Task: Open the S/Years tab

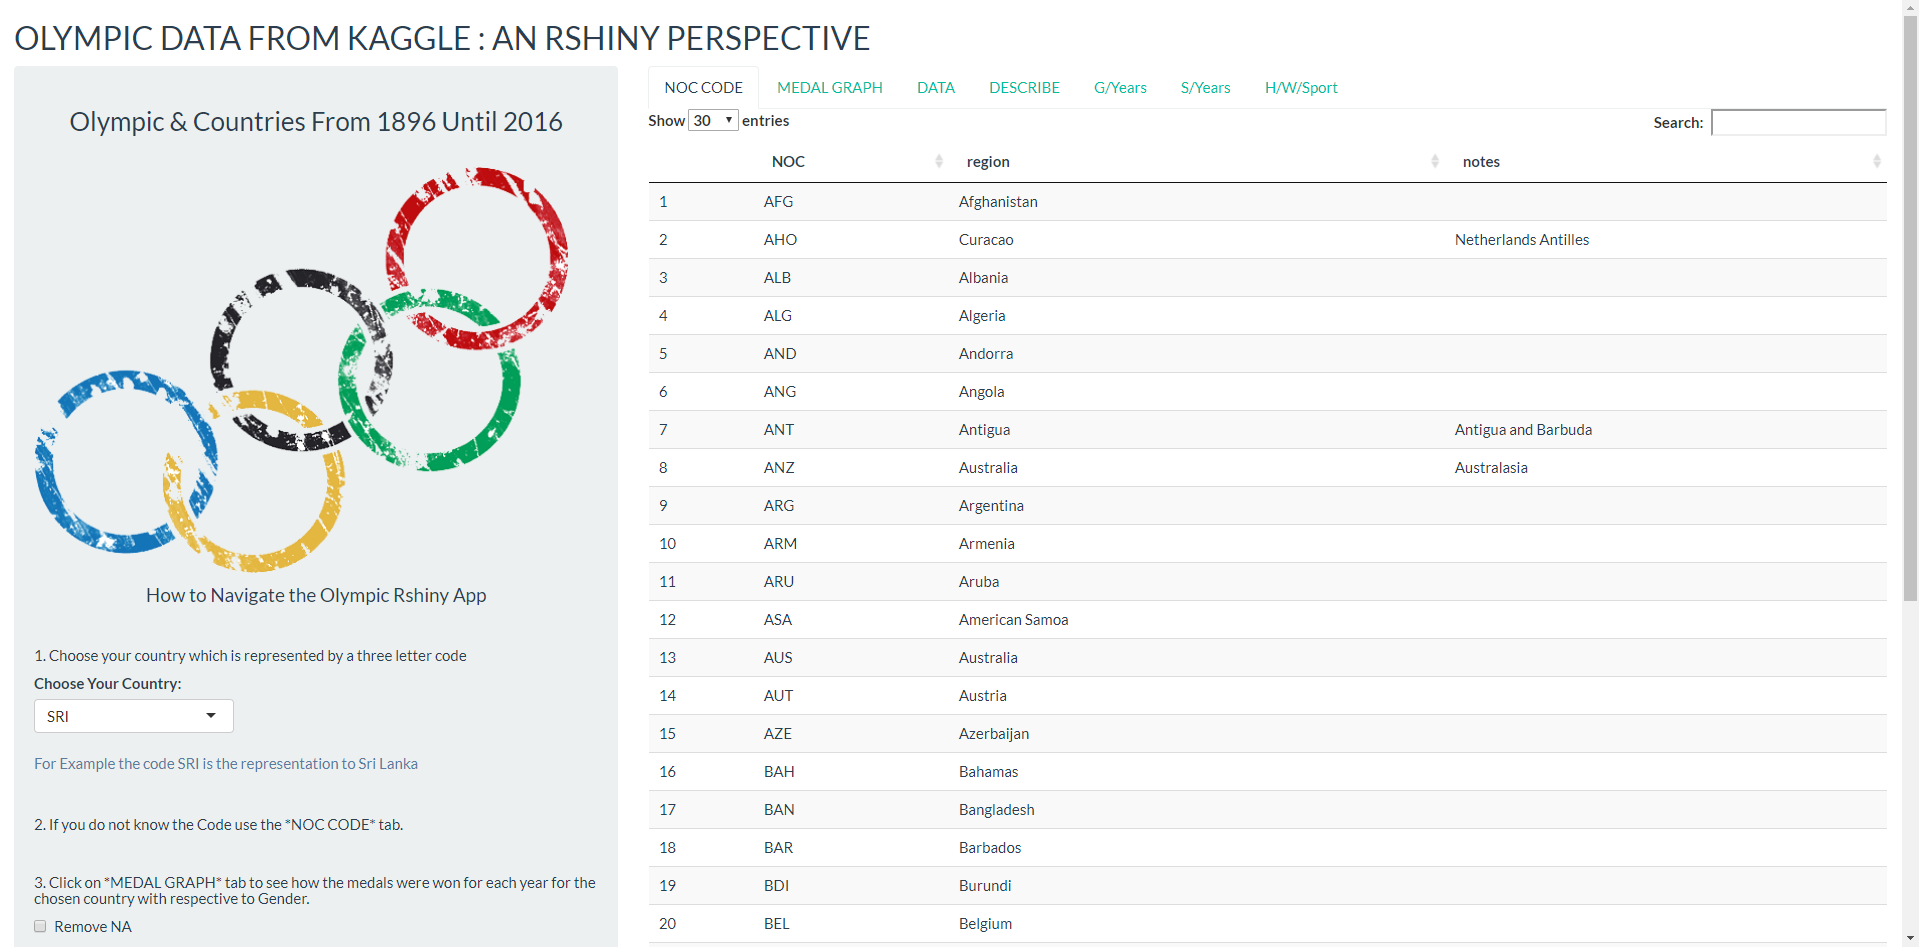Action: pos(1205,88)
